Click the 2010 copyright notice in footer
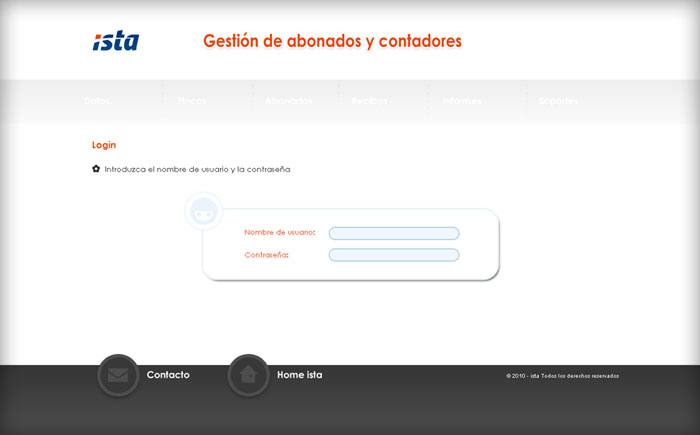This screenshot has width=700, height=435. pyautogui.click(x=563, y=376)
